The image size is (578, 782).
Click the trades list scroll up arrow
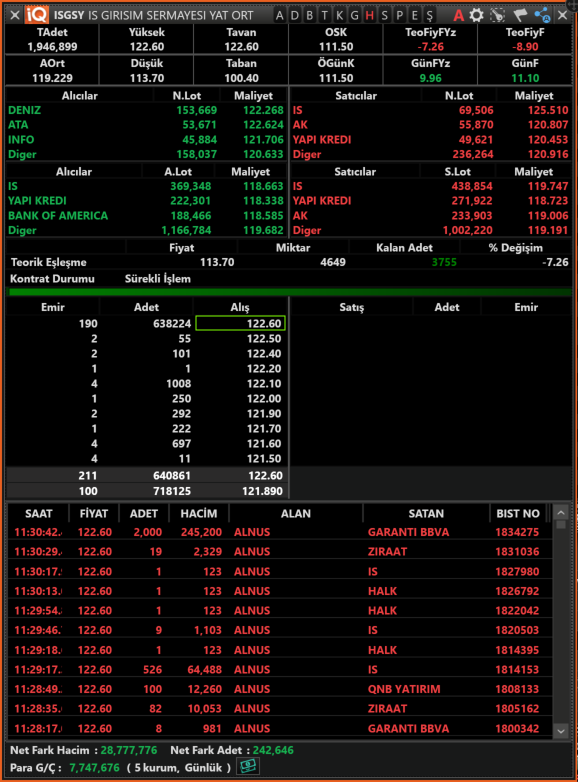pos(561,513)
